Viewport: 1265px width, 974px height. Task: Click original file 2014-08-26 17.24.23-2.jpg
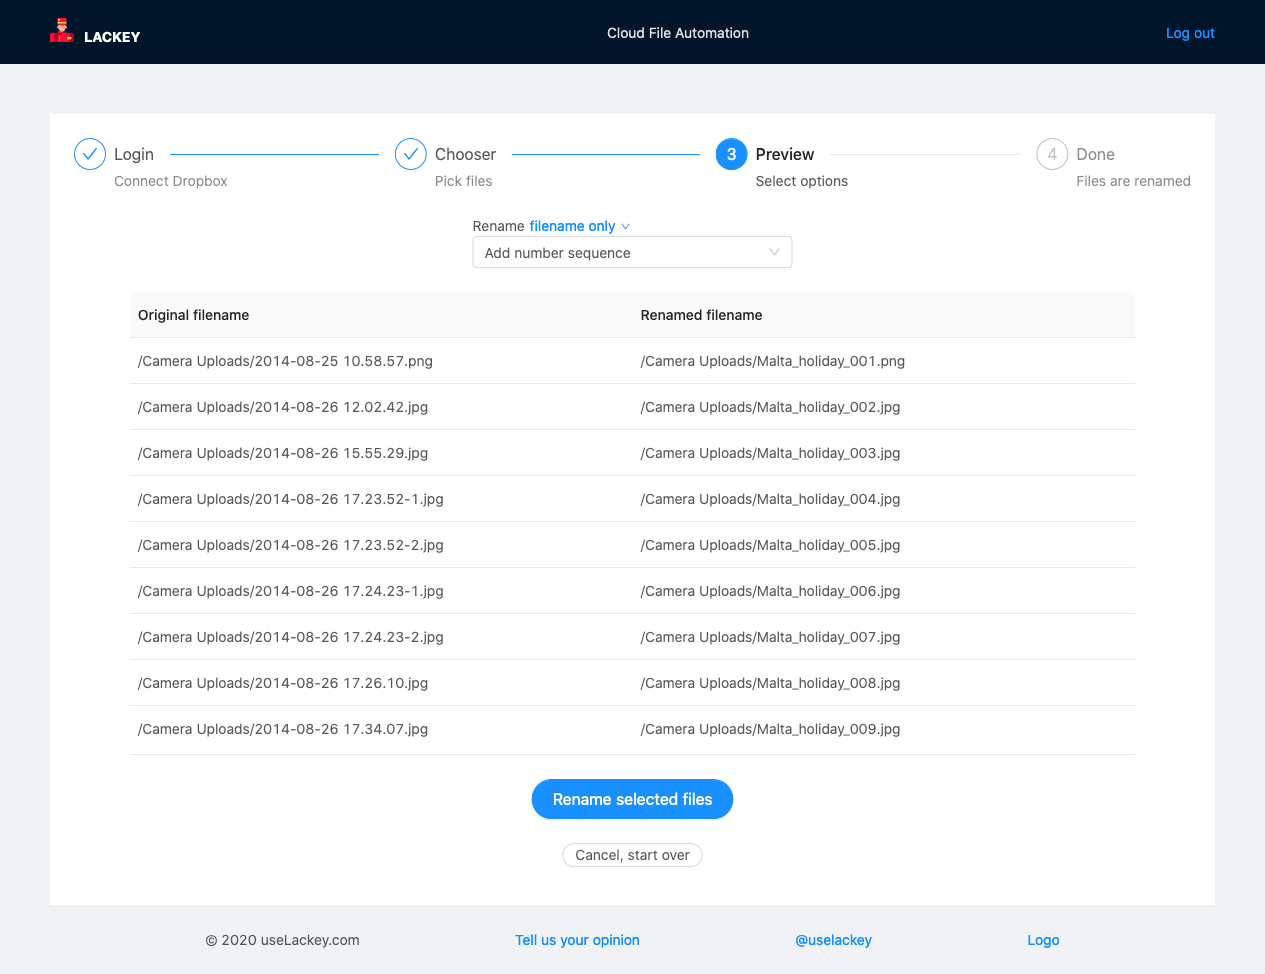(x=291, y=637)
